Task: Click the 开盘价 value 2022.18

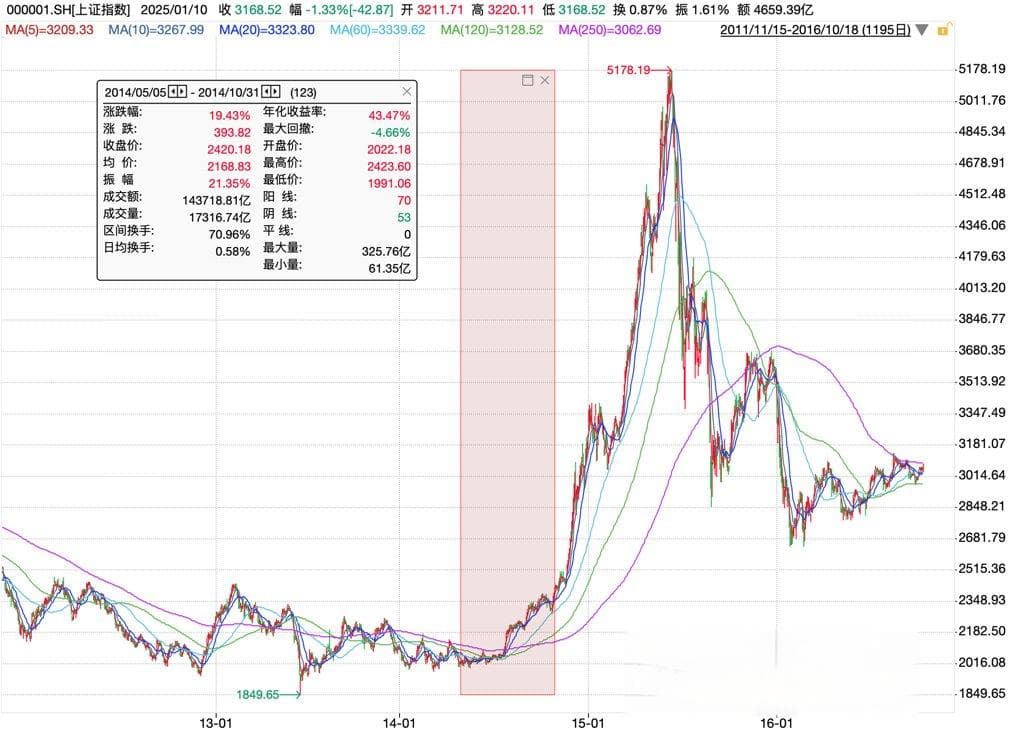Action: point(389,149)
